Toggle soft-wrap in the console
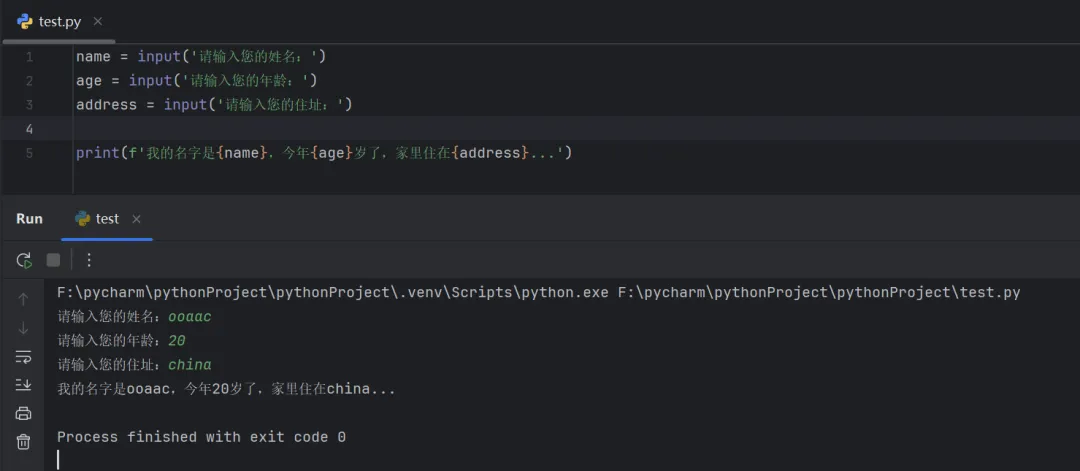This screenshot has height=471, width=1080. coord(23,357)
